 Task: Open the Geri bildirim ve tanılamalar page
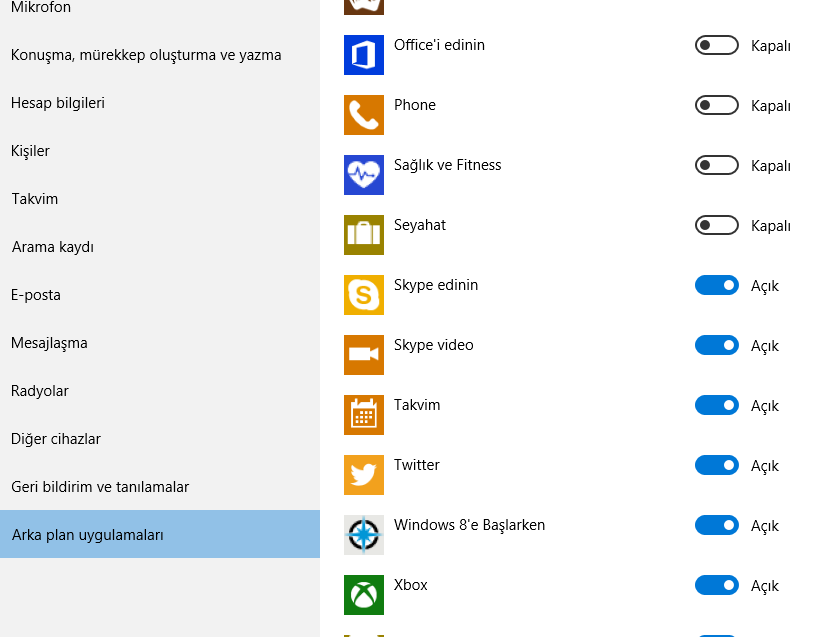point(110,487)
